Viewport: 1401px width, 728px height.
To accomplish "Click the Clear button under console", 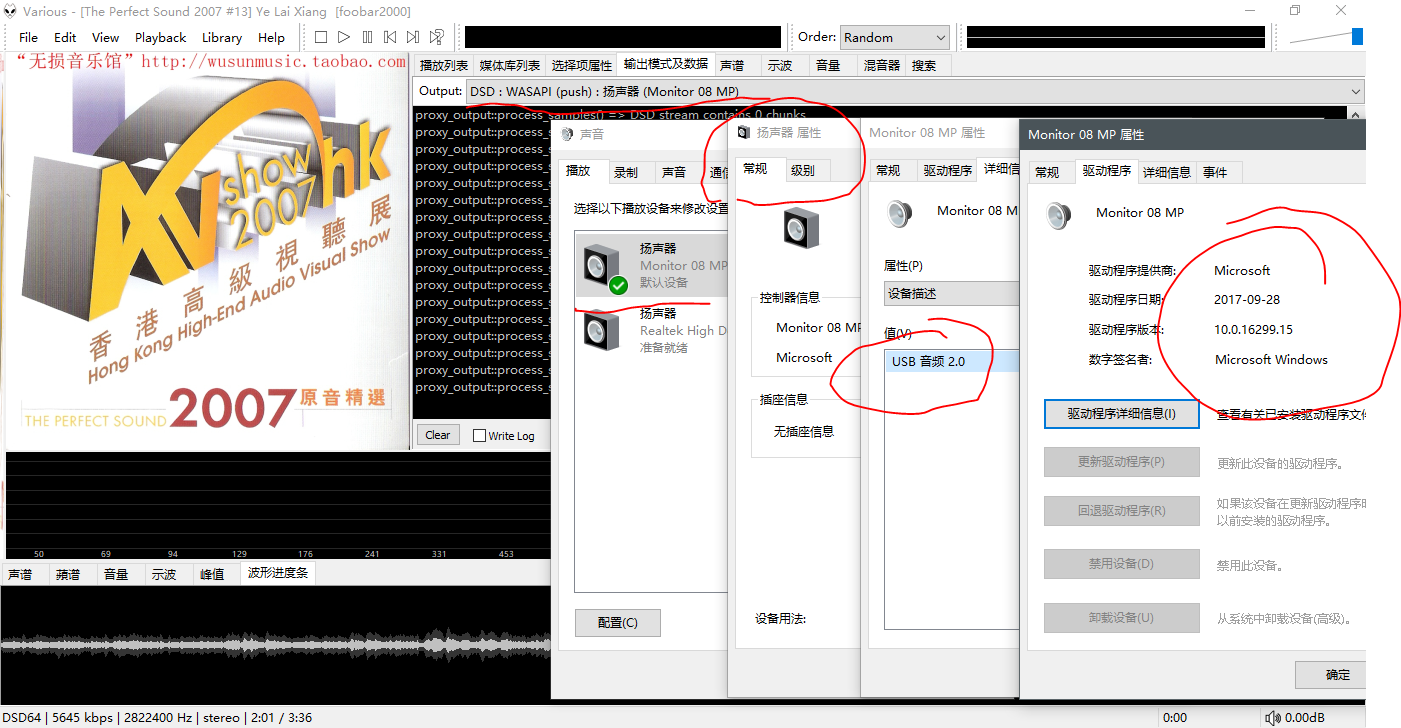I will [x=437, y=435].
